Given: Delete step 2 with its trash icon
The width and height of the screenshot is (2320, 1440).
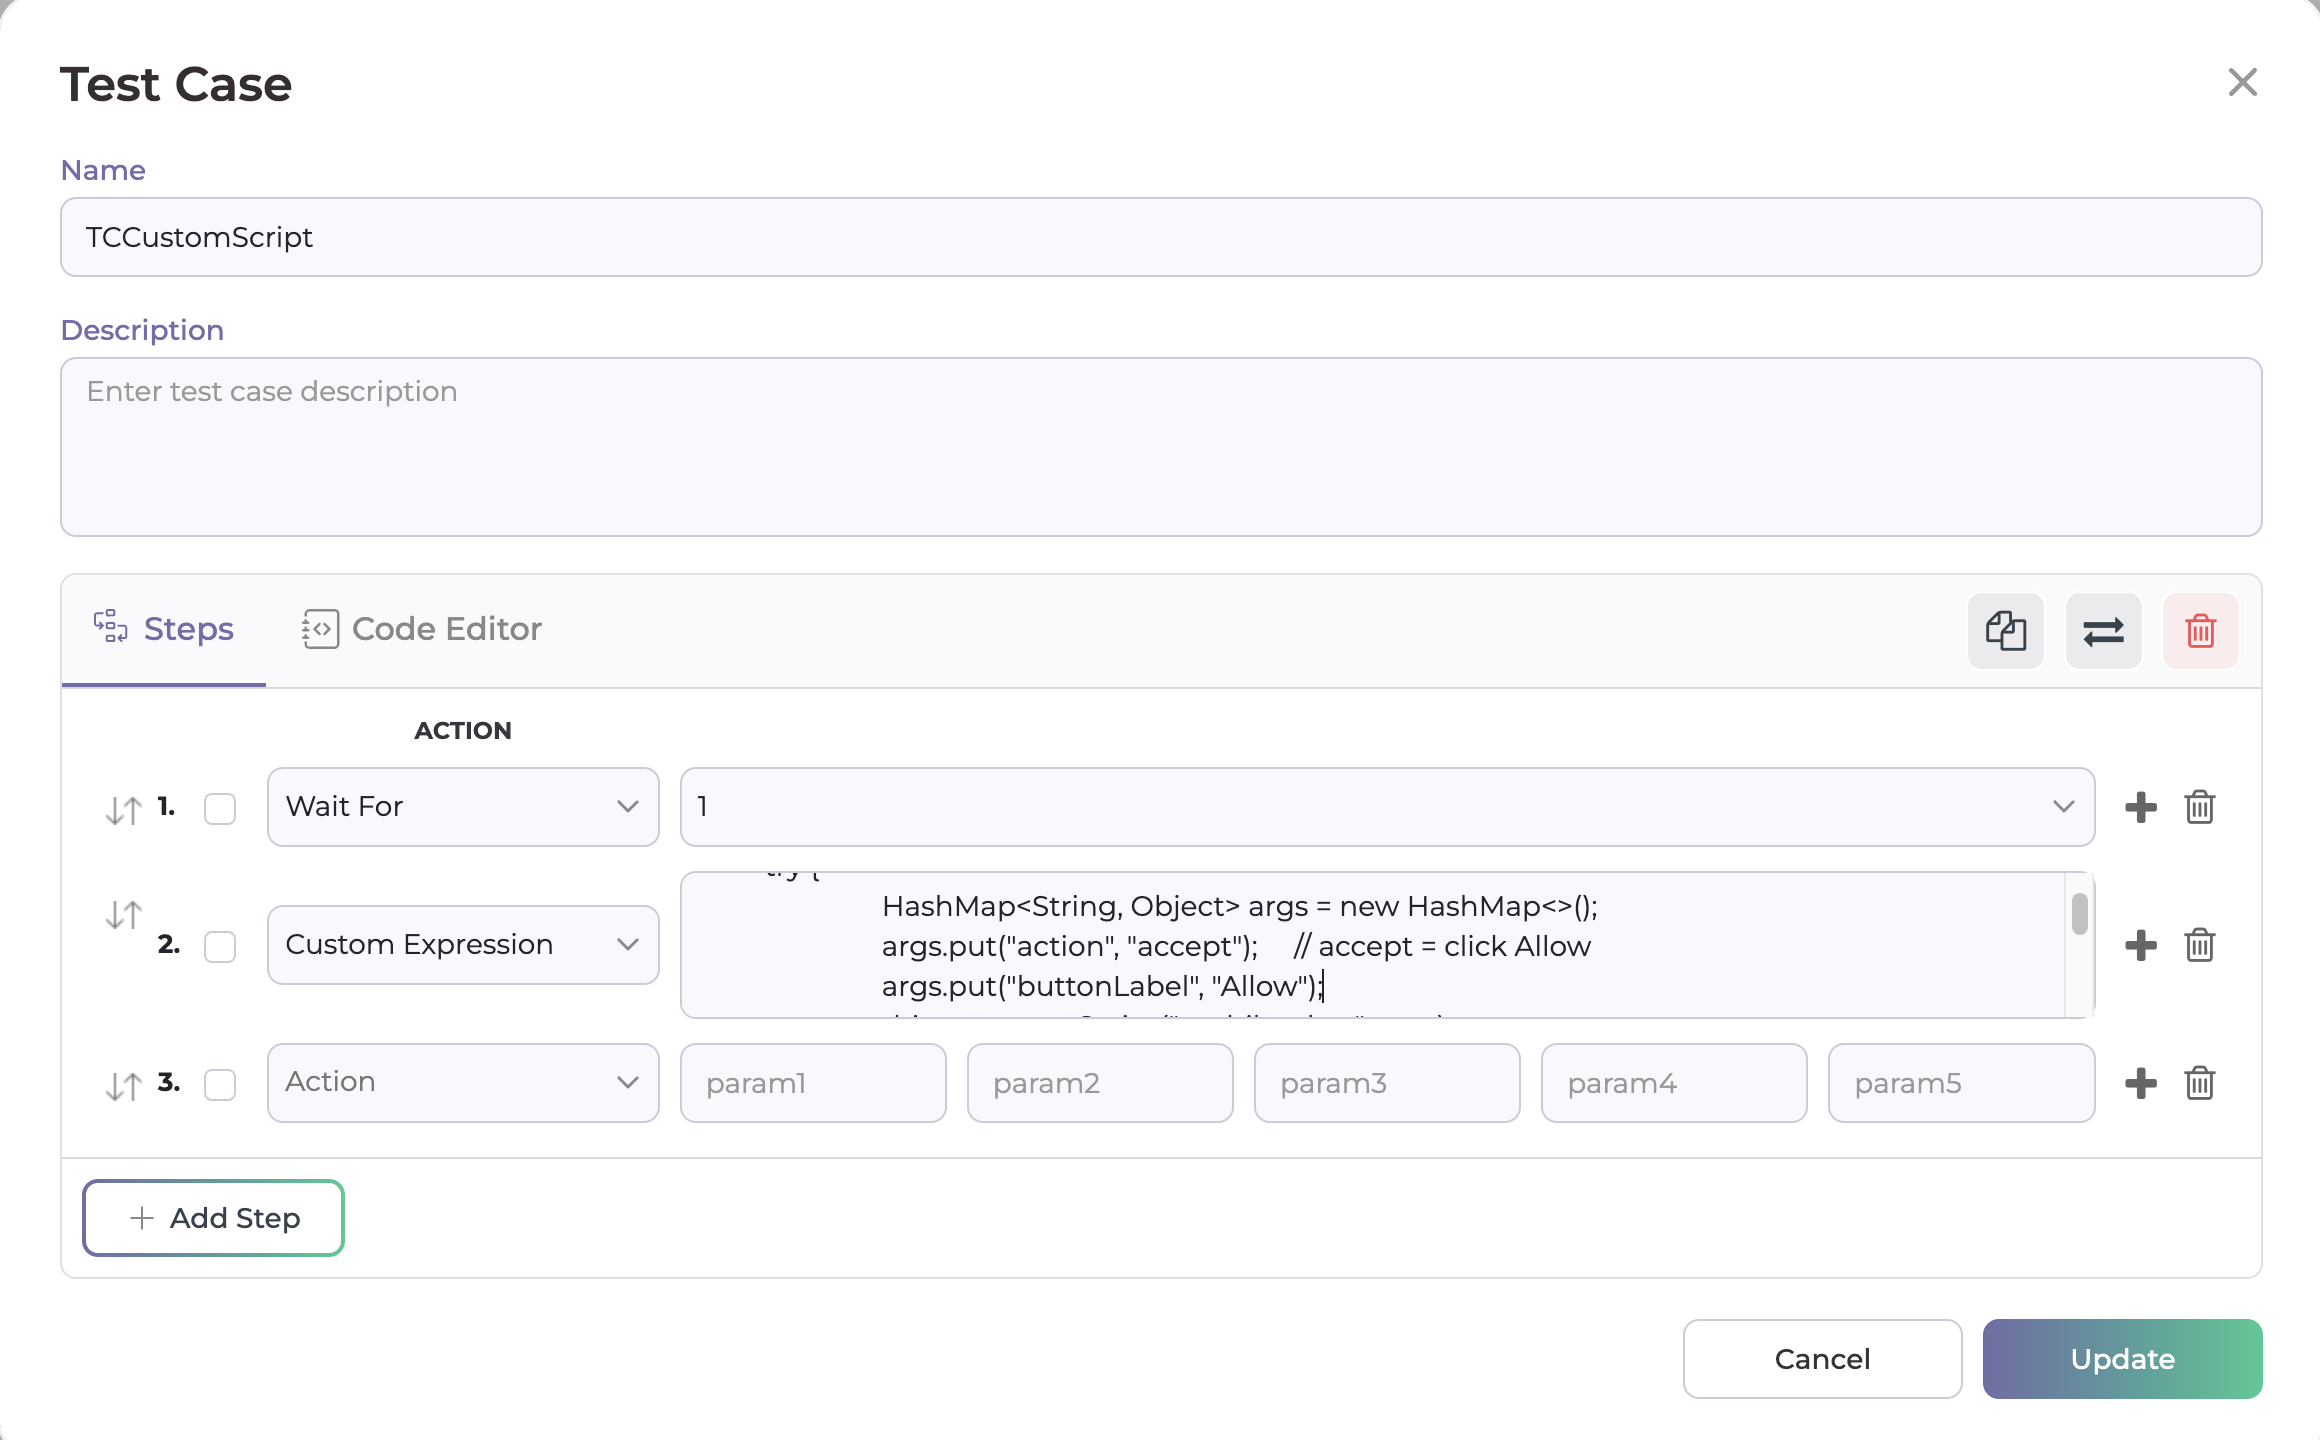Looking at the screenshot, I should click(x=2199, y=945).
